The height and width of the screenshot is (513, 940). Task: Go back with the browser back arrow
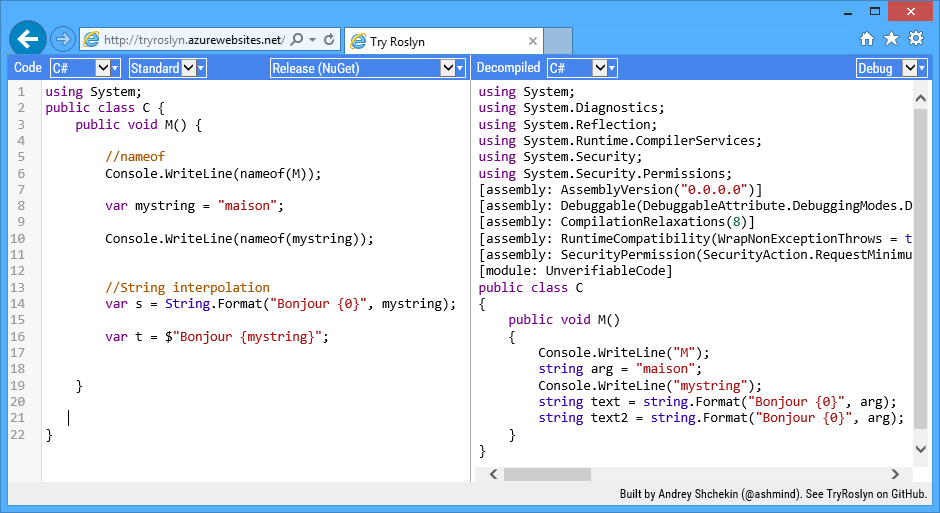pyautogui.click(x=28, y=40)
